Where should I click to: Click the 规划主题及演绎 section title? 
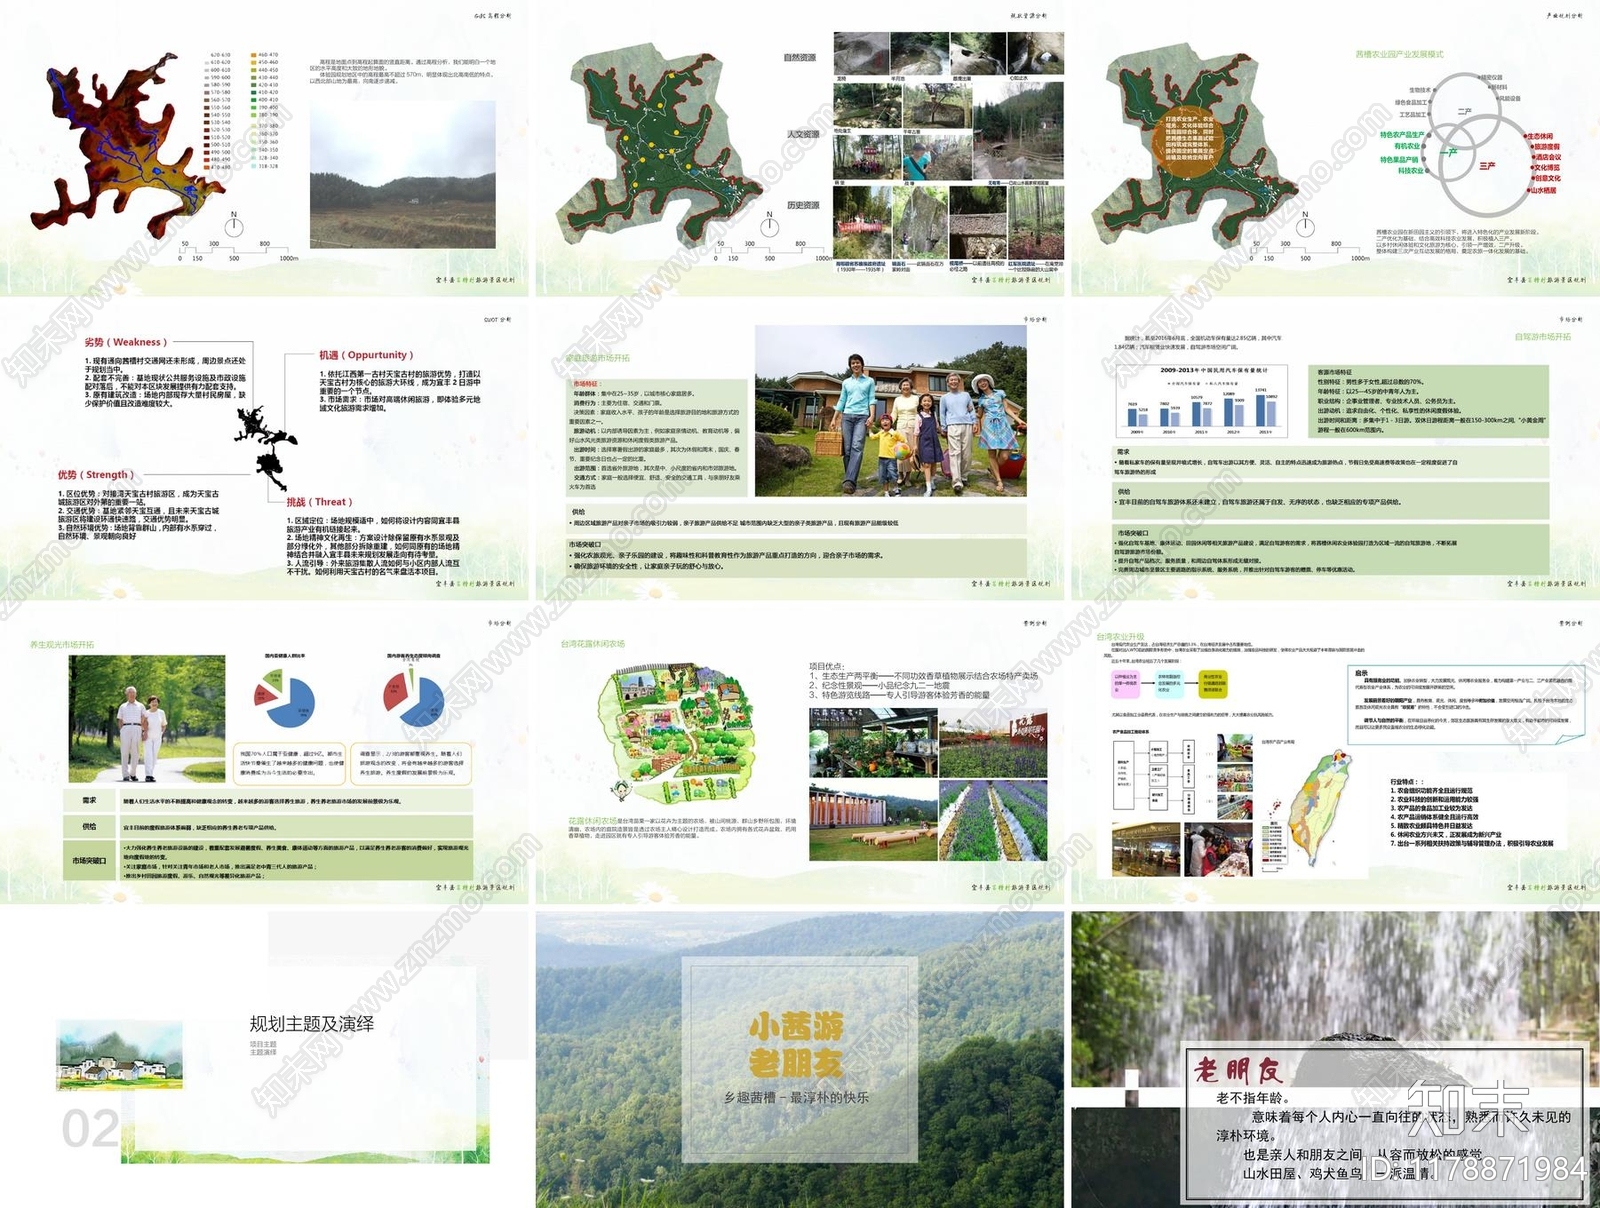(x=312, y=1024)
